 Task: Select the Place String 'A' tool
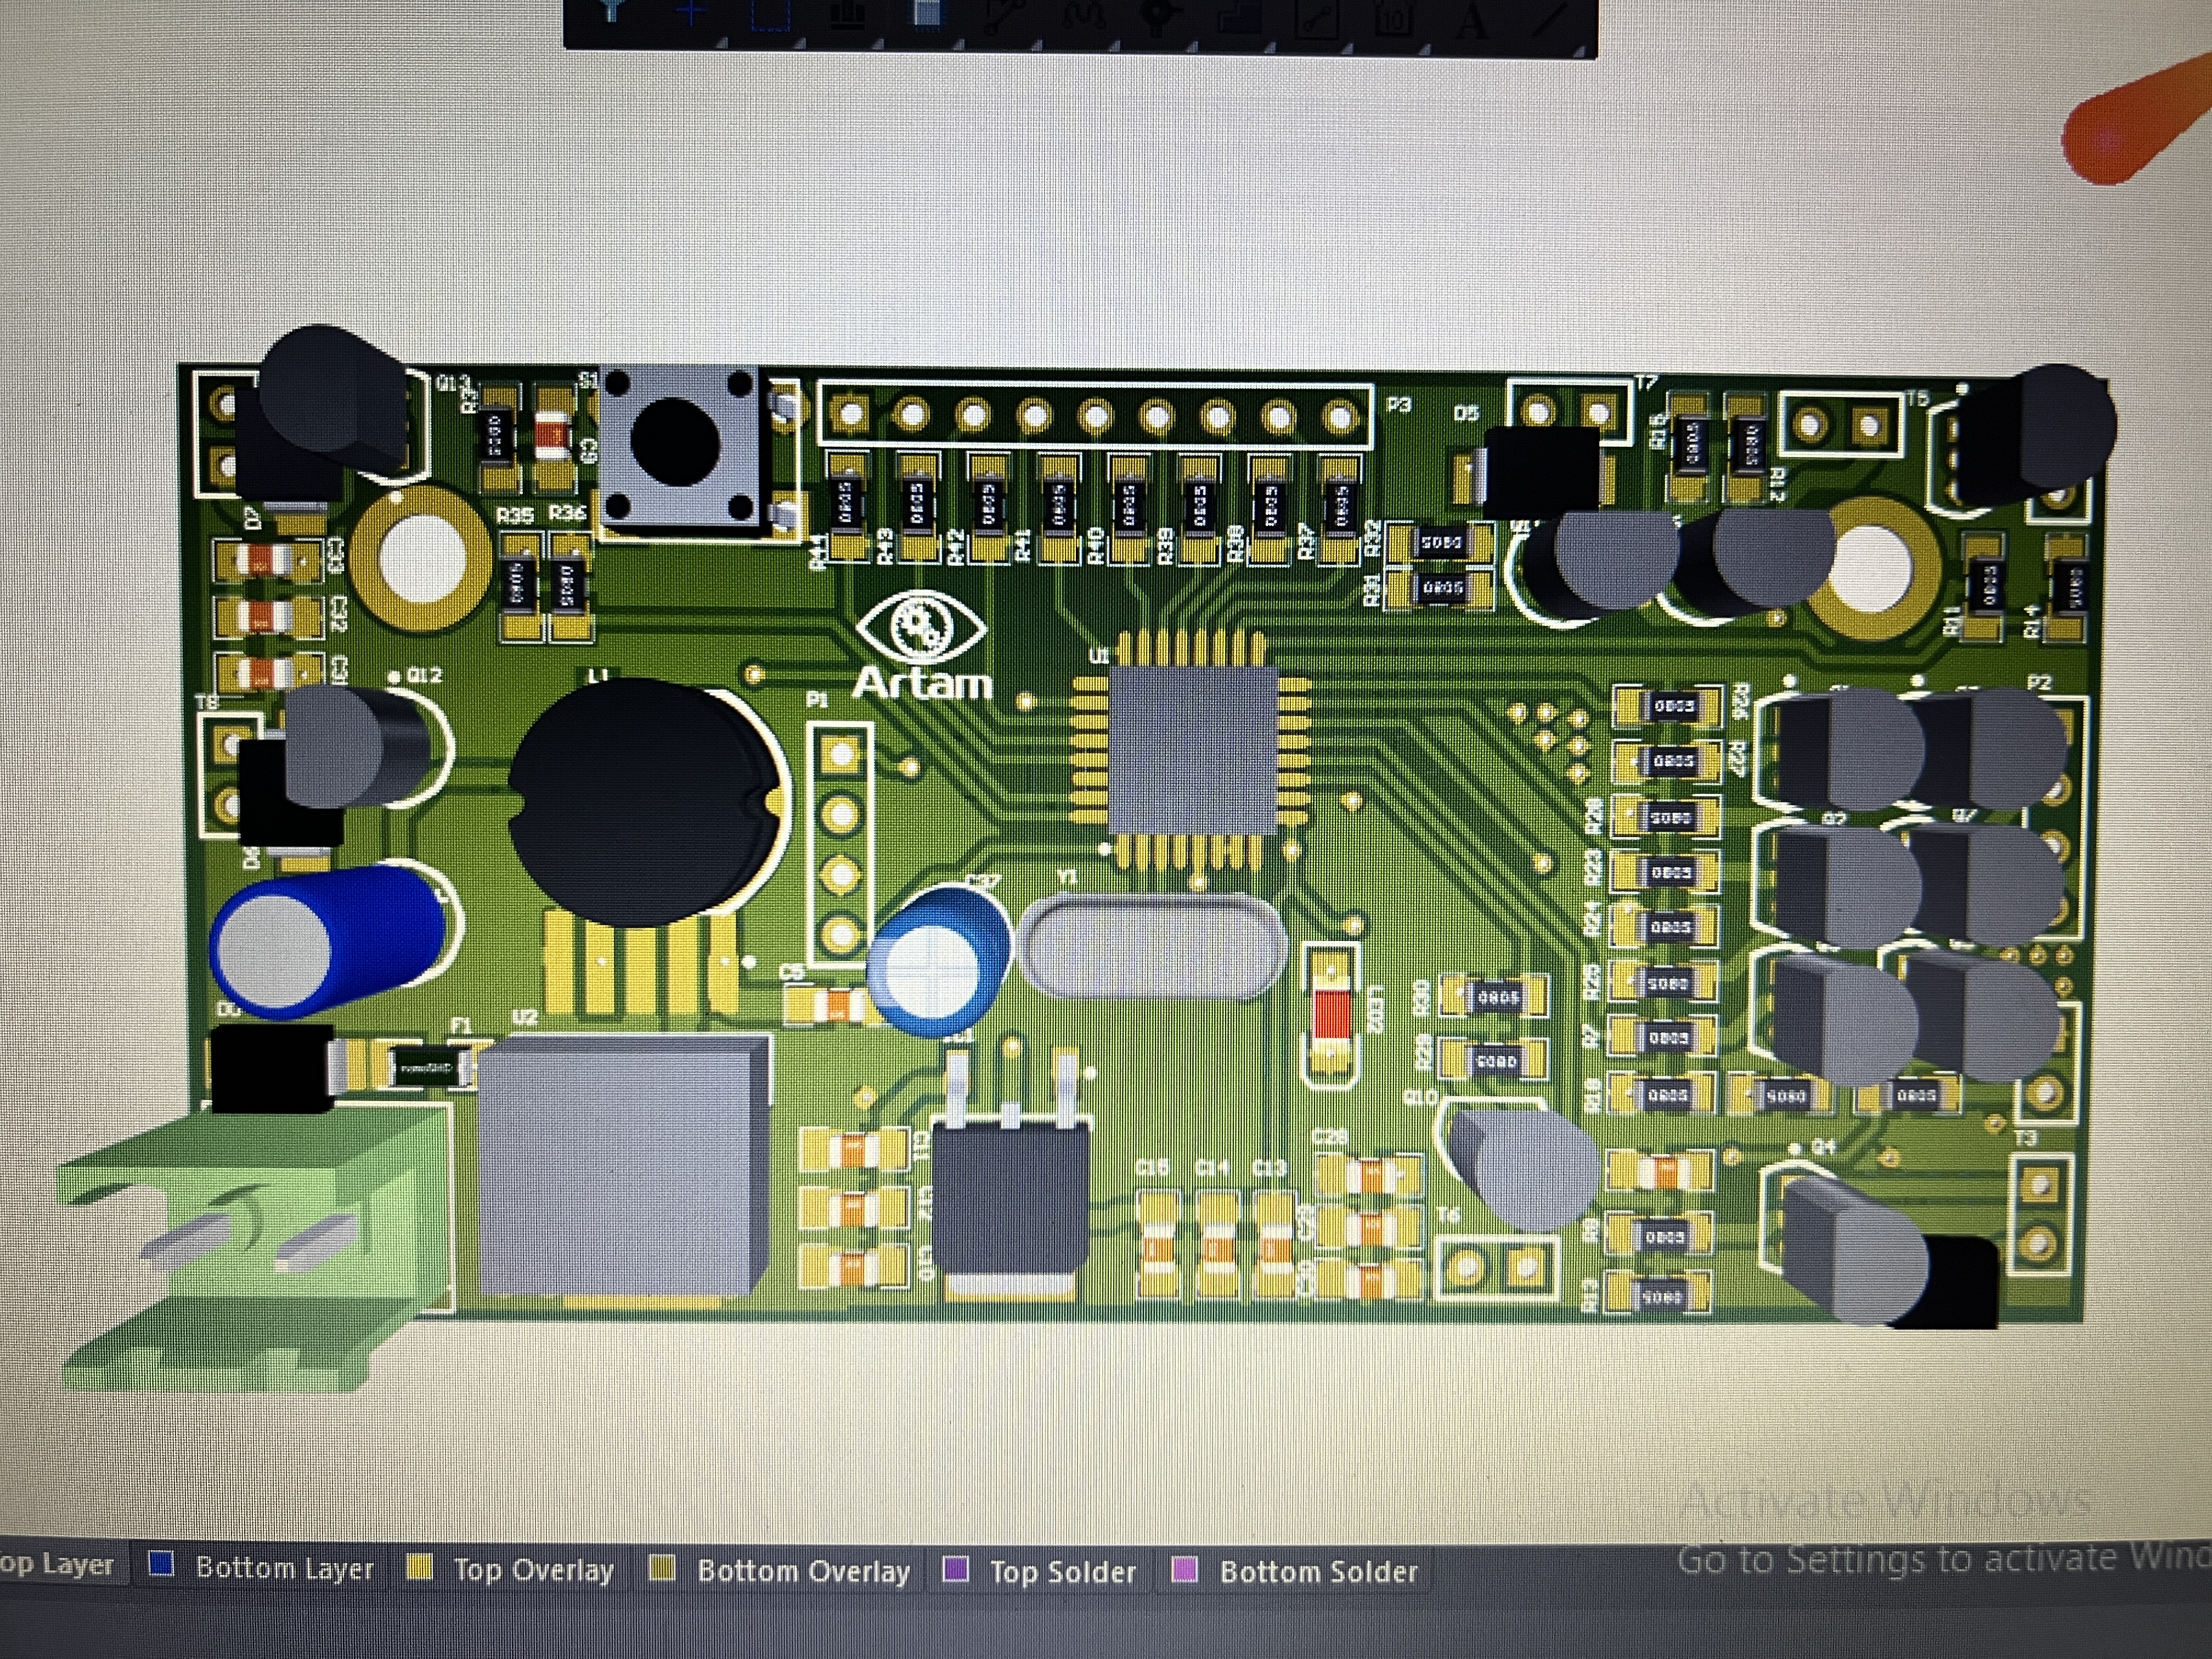pyautogui.click(x=1471, y=20)
